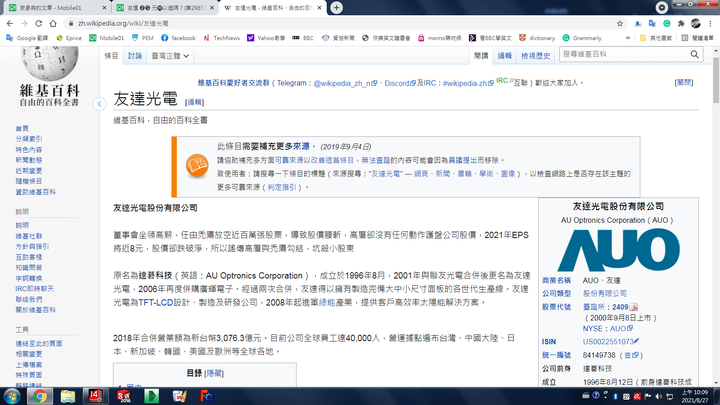Image resolution: width=720 pixels, height=405 pixels.
Task: Open the 判定指引 link
Action: click(282, 187)
